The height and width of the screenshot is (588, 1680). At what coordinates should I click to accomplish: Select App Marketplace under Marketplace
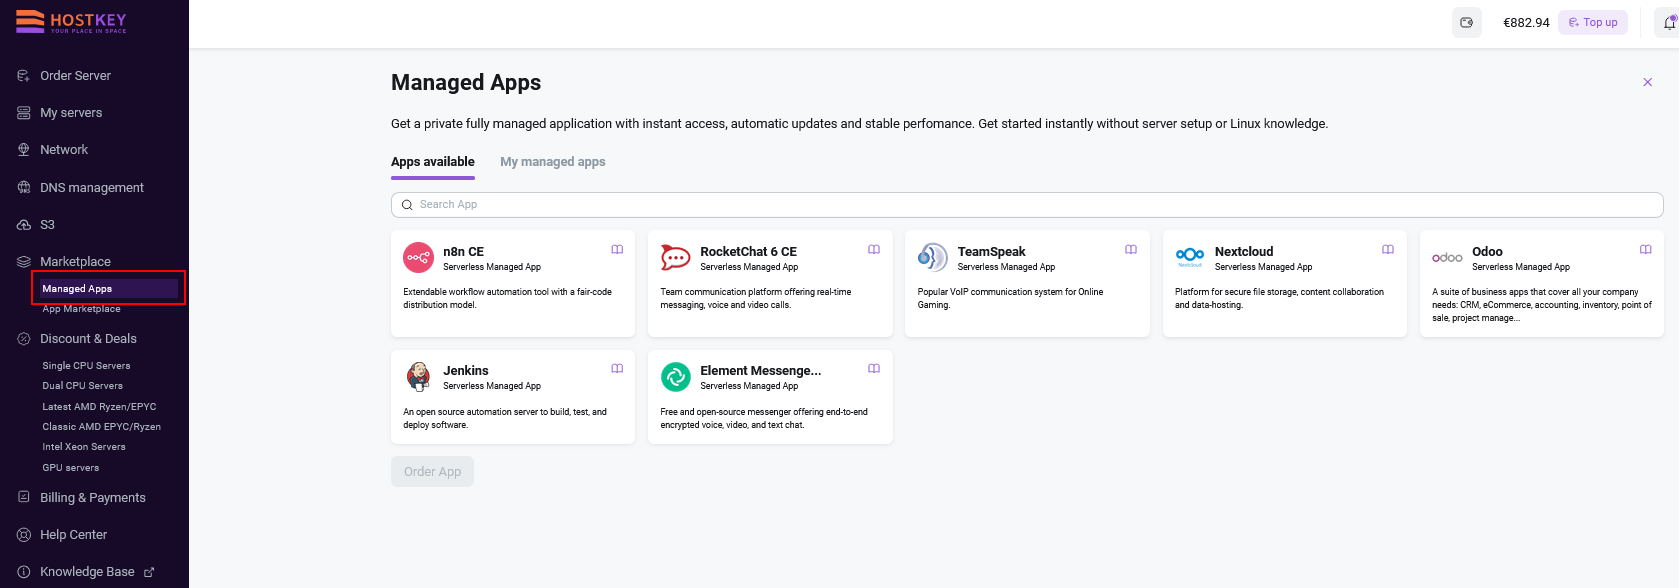[81, 309]
